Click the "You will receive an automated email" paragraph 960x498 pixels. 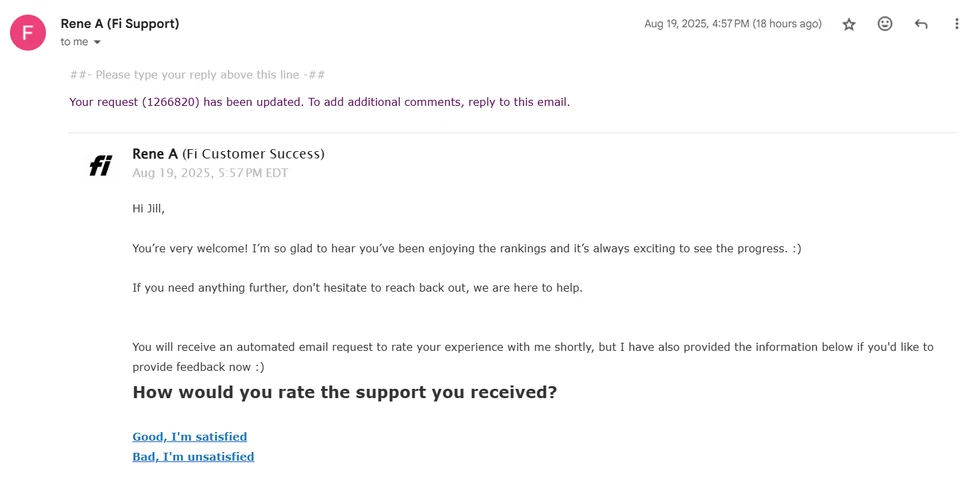532,347
